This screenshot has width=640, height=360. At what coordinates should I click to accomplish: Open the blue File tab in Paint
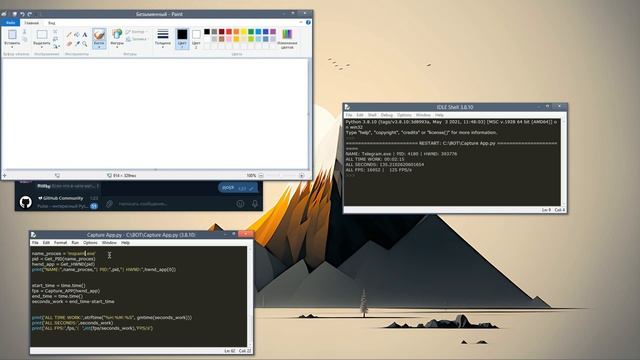(10, 23)
